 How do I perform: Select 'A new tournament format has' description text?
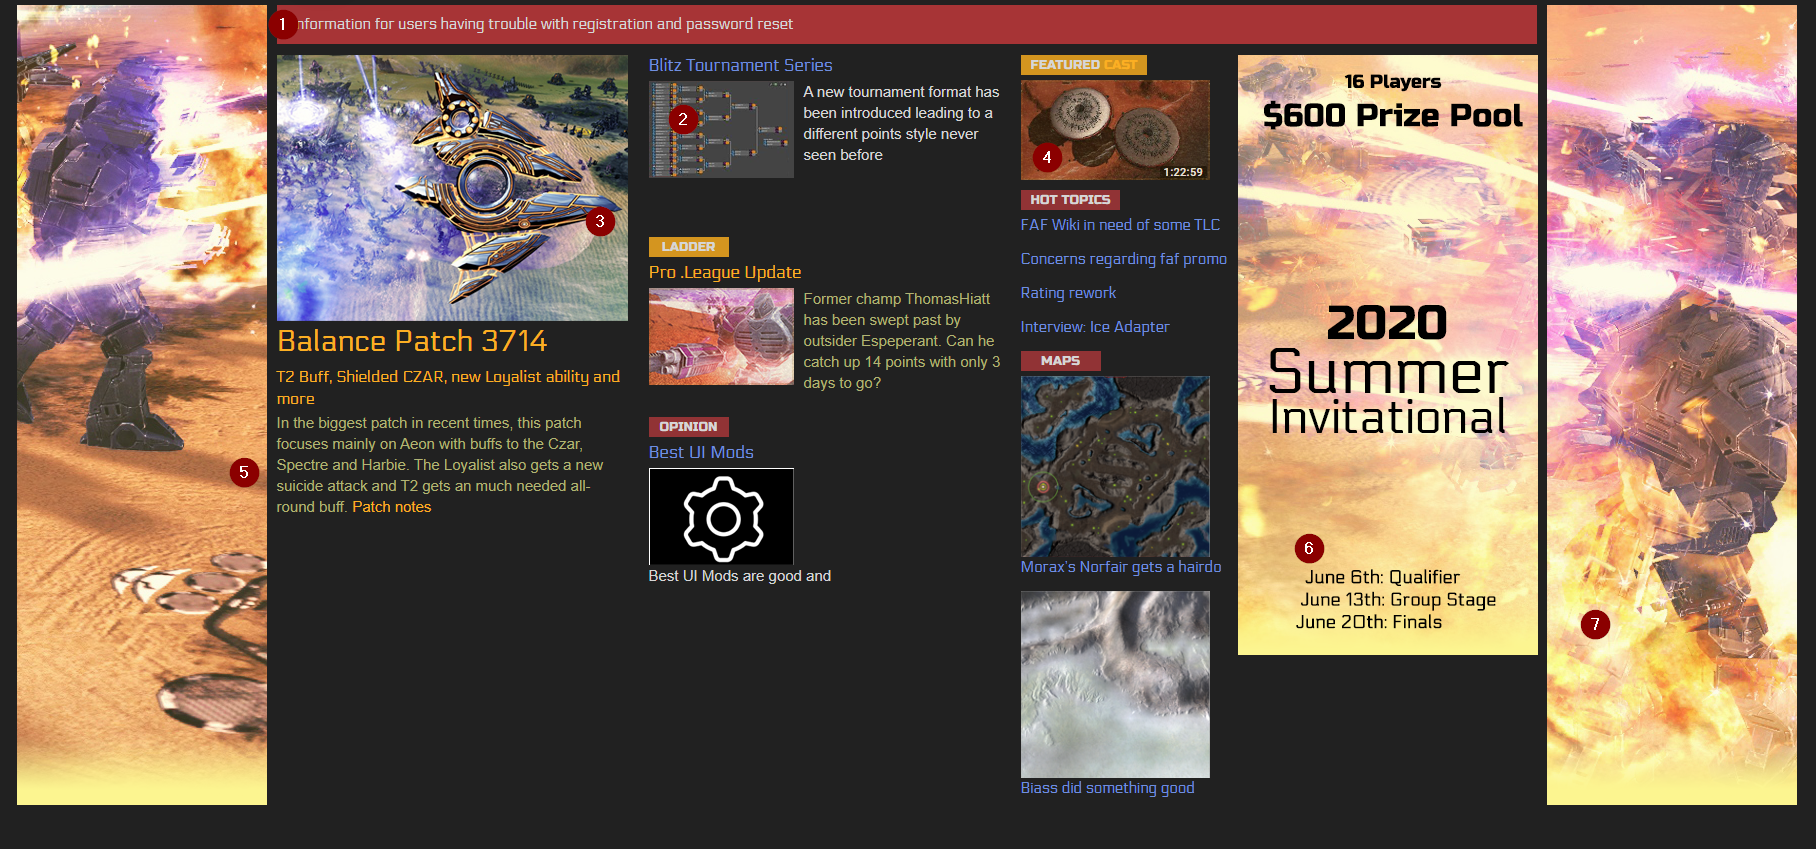pyautogui.click(x=901, y=123)
